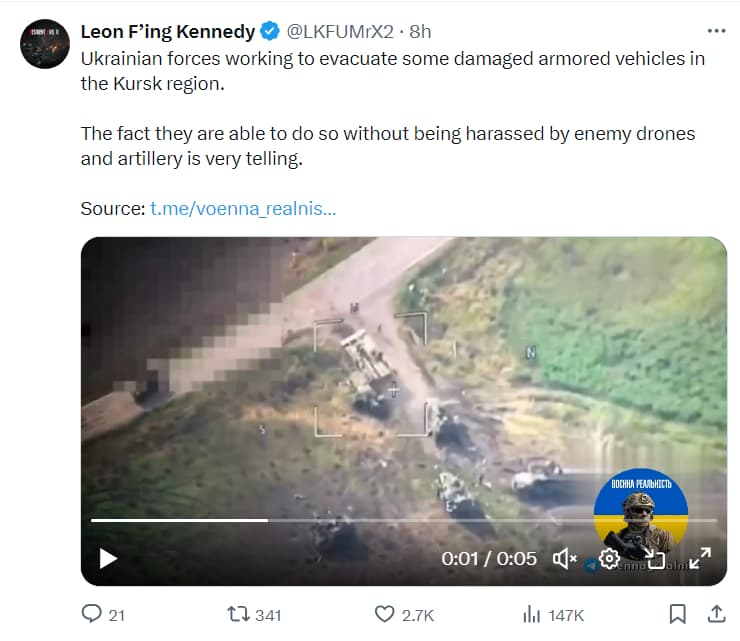Repost this tweet
This screenshot has height=641, width=740.
tap(240, 614)
